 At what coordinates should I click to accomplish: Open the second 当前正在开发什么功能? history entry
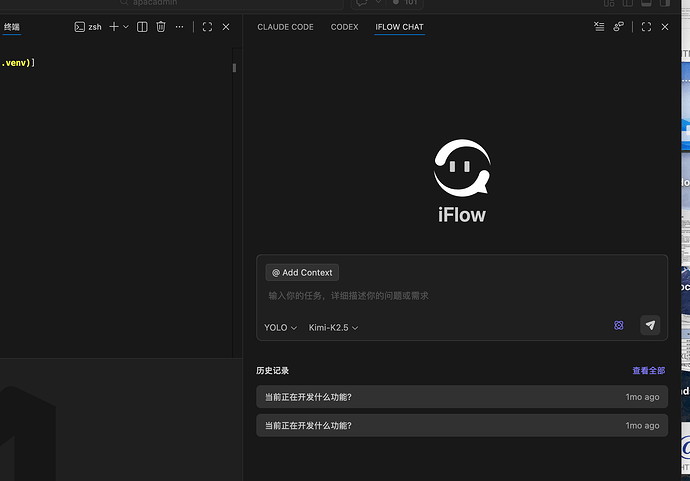pos(462,426)
